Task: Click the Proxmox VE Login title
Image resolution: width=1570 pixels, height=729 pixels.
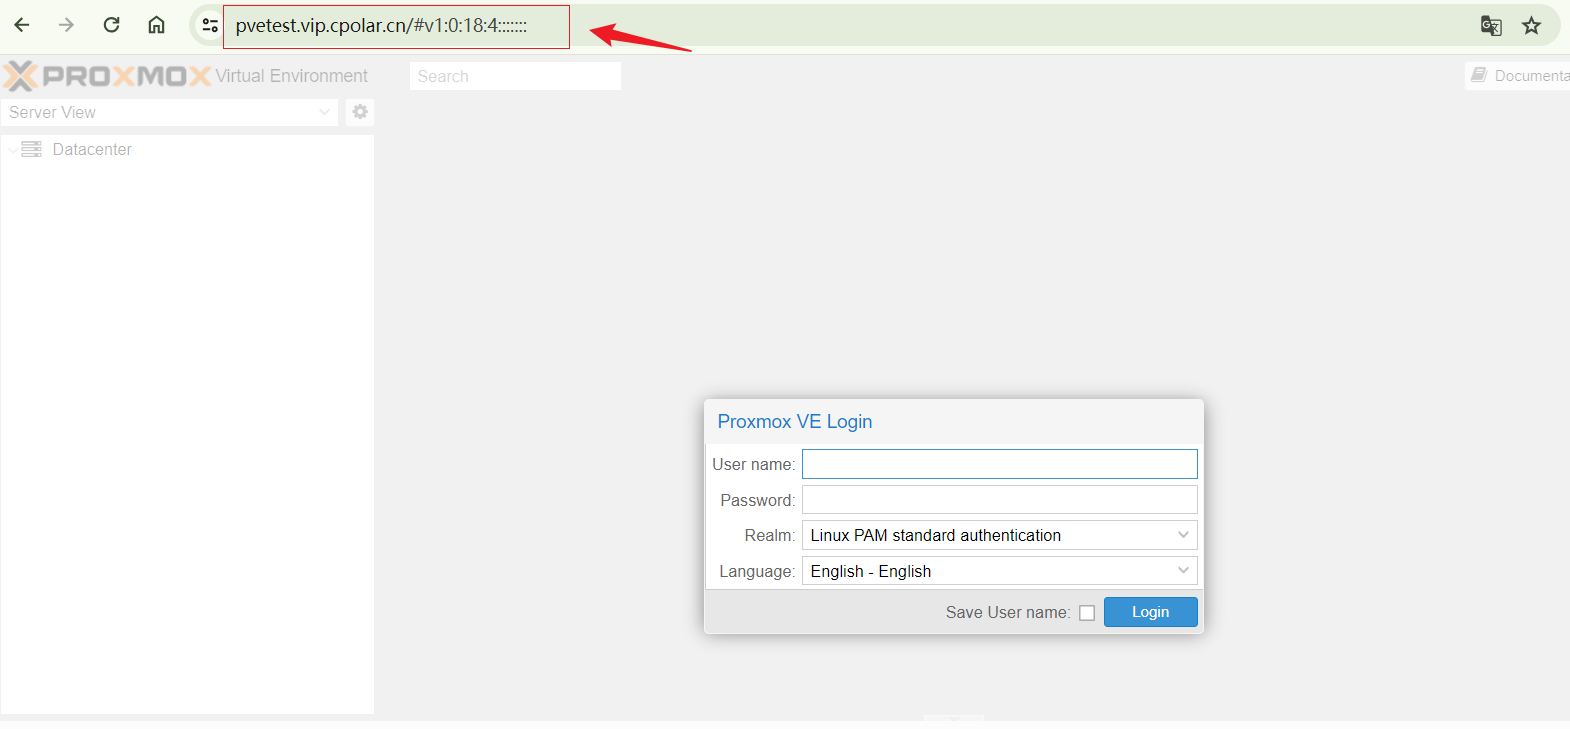Action: pyautogui.click(x=795, y=421)
